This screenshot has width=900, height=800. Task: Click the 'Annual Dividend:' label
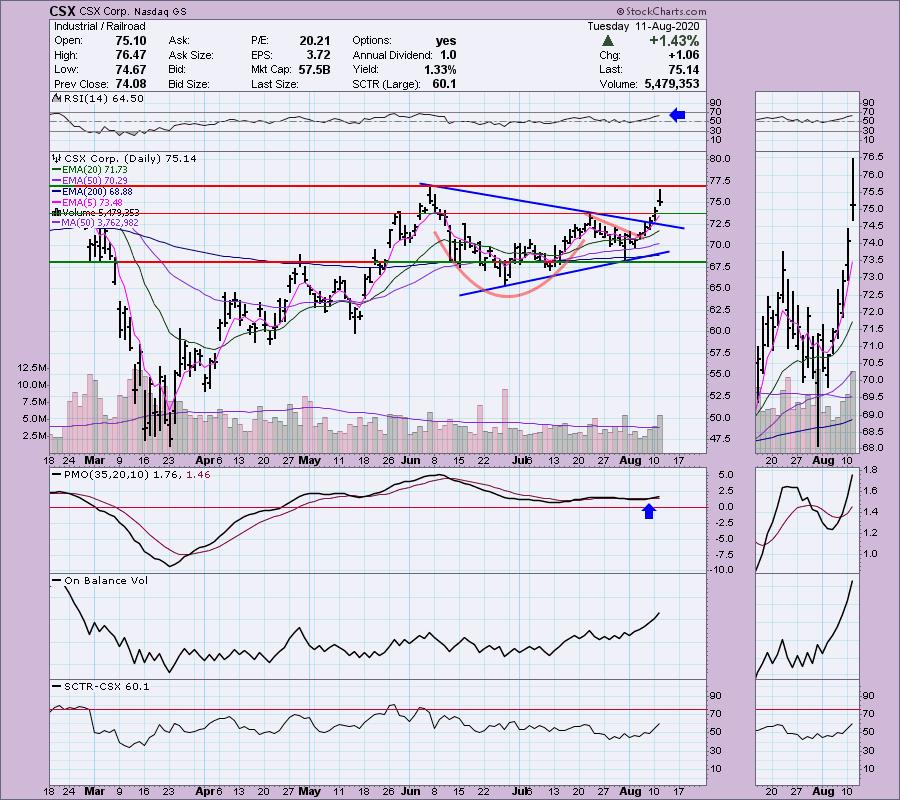click(x=393, y=55)
